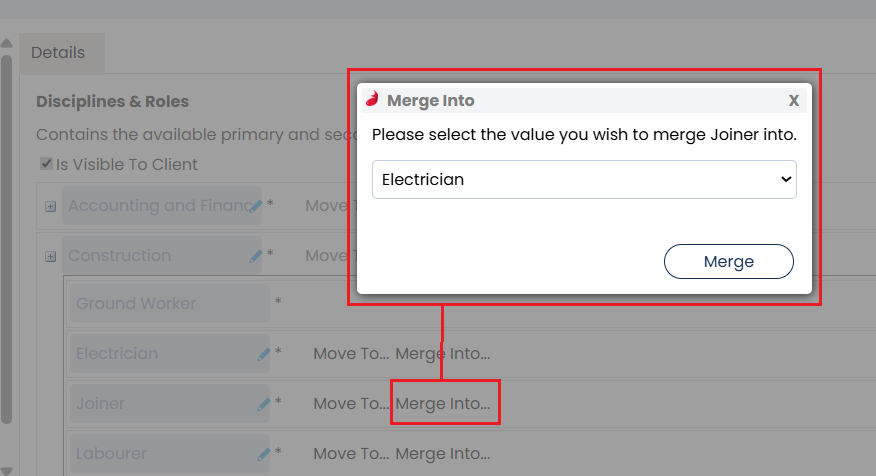Toggle the Is Visible To Client checkbox
The height and width of the screenshot is (476, 876).
[x=46, y=164]
